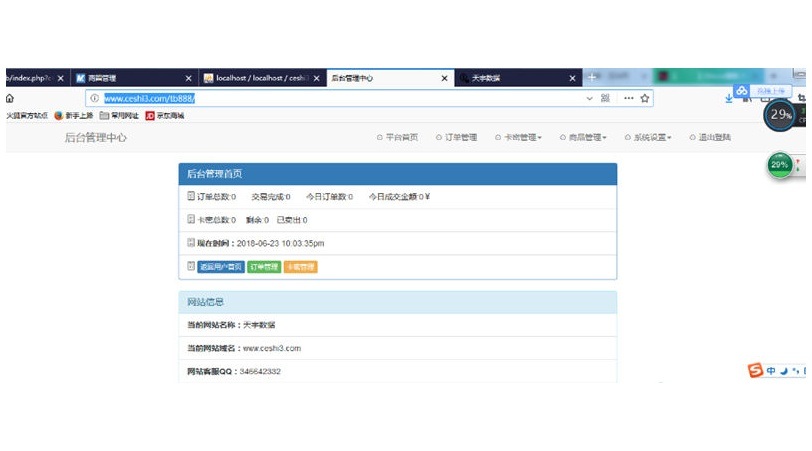
Task: Open the 新手上路 Firefox bookmark
Action: tap(74, 115)
